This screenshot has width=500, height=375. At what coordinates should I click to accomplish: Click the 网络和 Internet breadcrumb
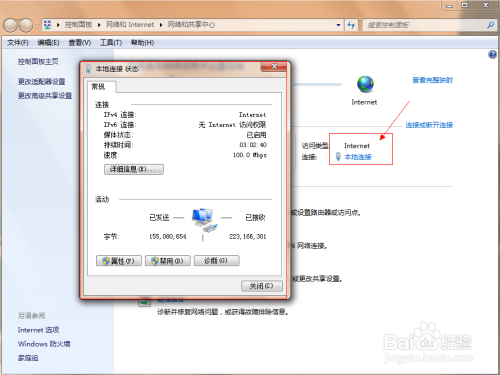pyautogui.click(x=130, y=25)
